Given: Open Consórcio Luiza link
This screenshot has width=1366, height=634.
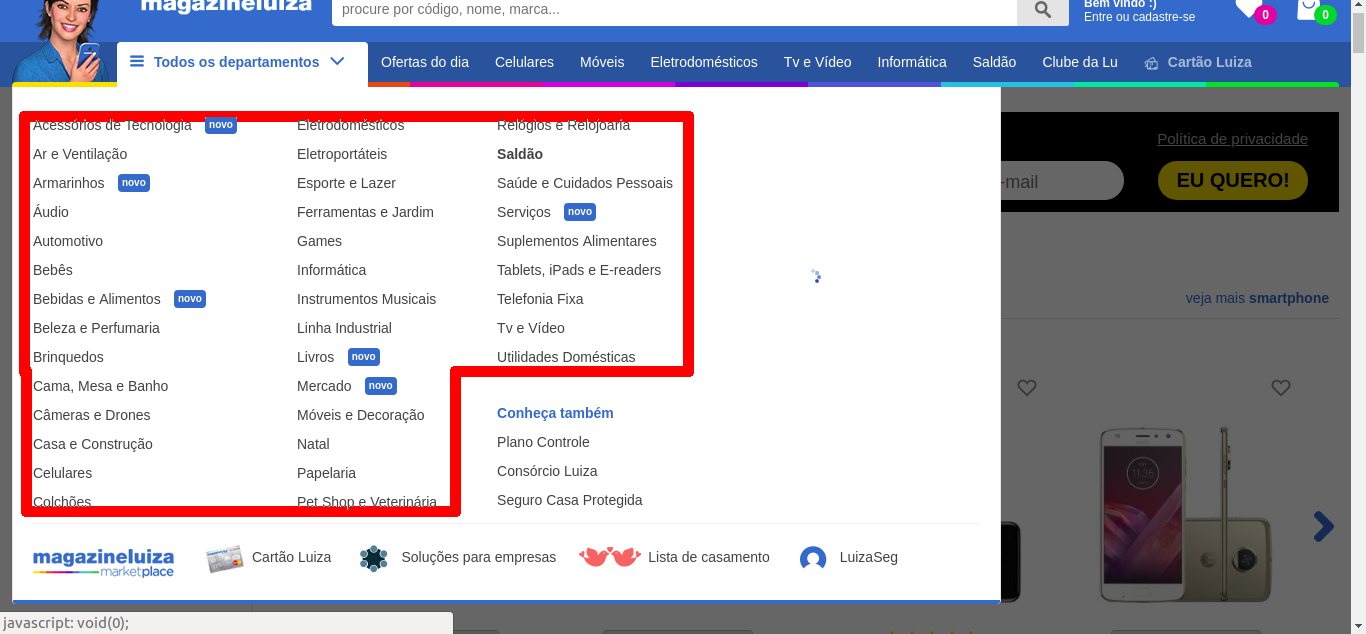Looking at the screenshot, I should tap(547, 471).
